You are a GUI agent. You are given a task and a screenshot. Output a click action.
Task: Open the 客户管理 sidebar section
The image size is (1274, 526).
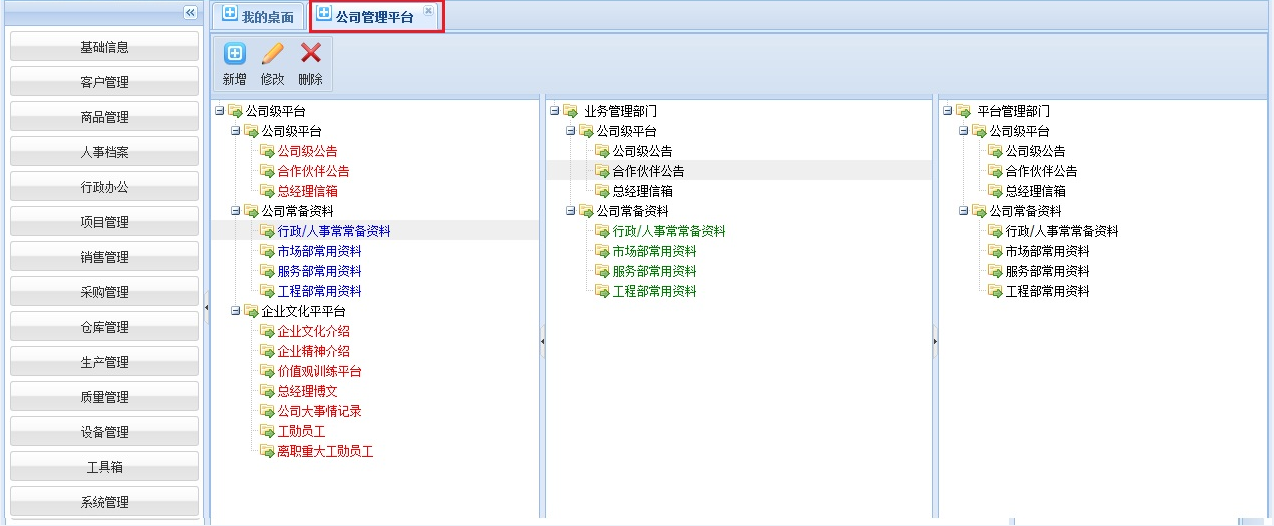pyautogui.click(x=104, y=82)
